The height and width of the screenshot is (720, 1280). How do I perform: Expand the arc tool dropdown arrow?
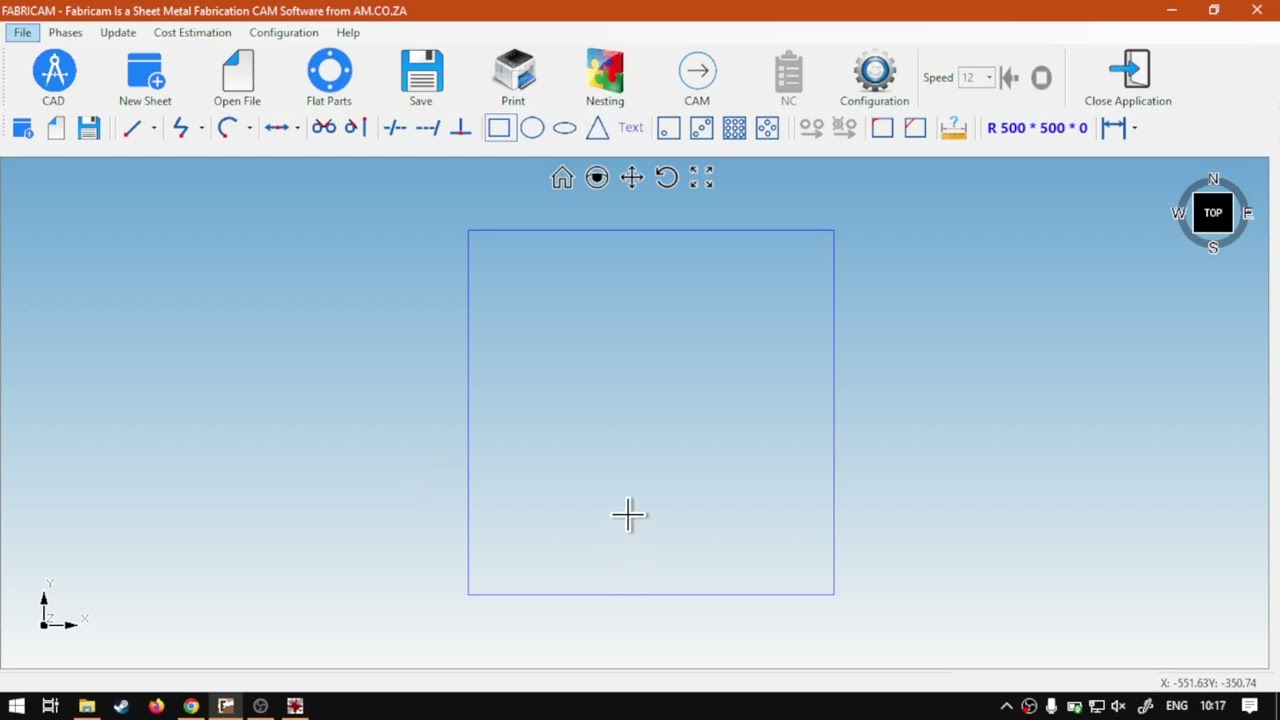249,128
